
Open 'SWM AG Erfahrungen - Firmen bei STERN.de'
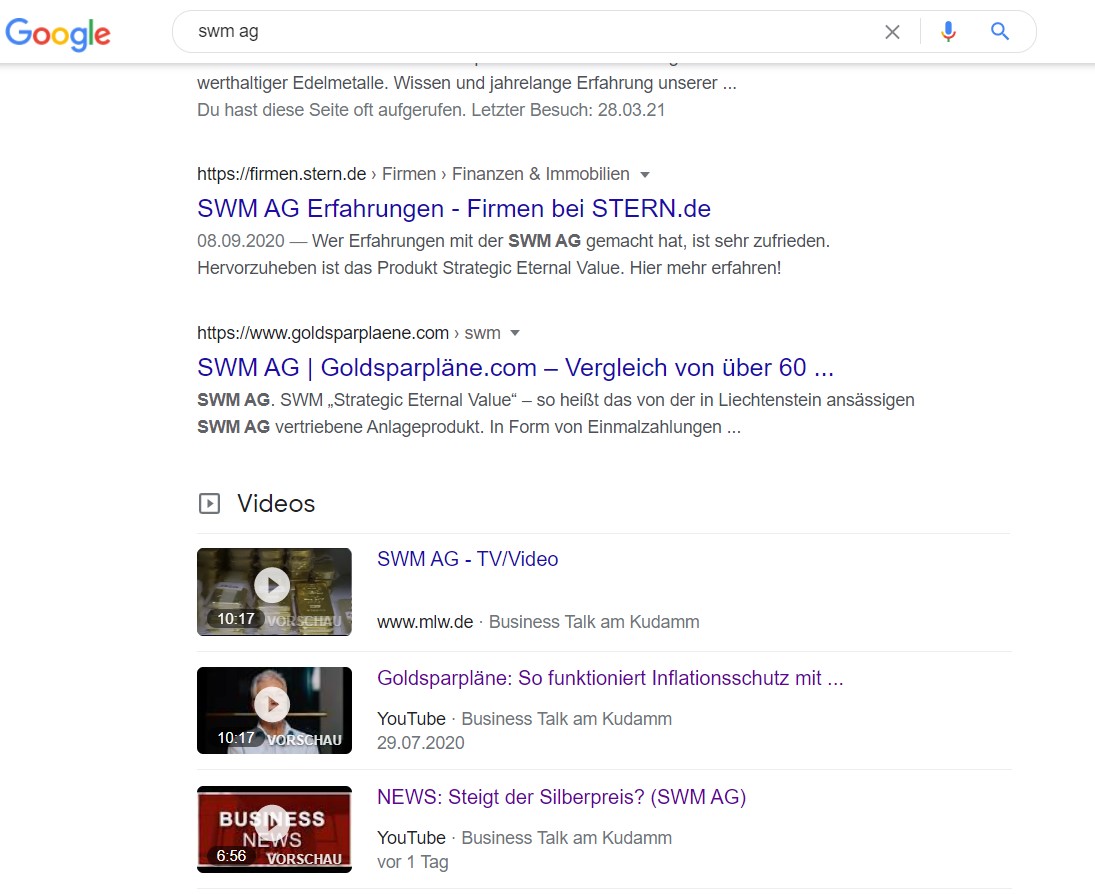454,208
